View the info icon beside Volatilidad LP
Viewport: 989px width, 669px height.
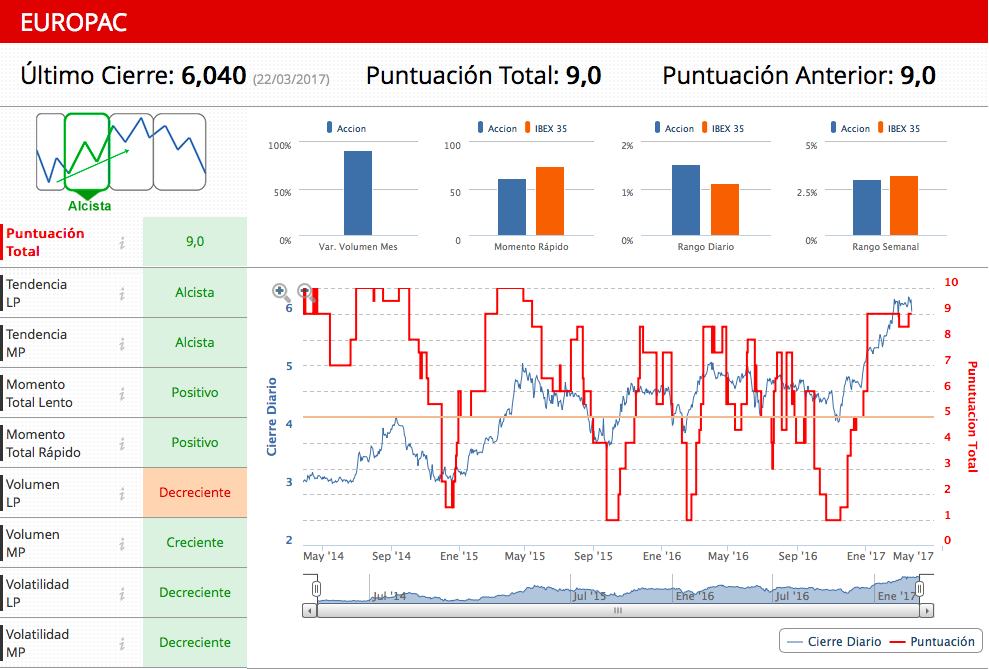(x=122, y=593)
